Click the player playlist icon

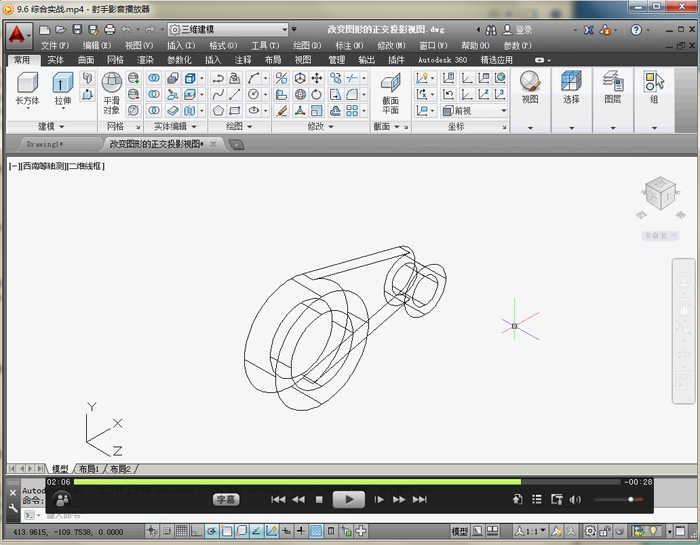click(x=537, y=499)
